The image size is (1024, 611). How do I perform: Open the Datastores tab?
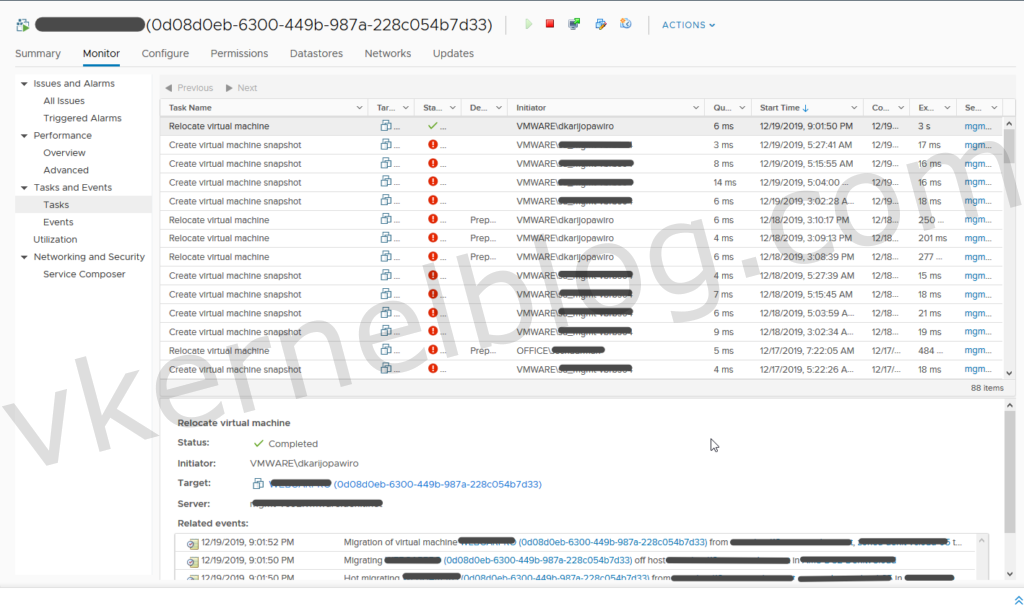click(x=316, y=54)
